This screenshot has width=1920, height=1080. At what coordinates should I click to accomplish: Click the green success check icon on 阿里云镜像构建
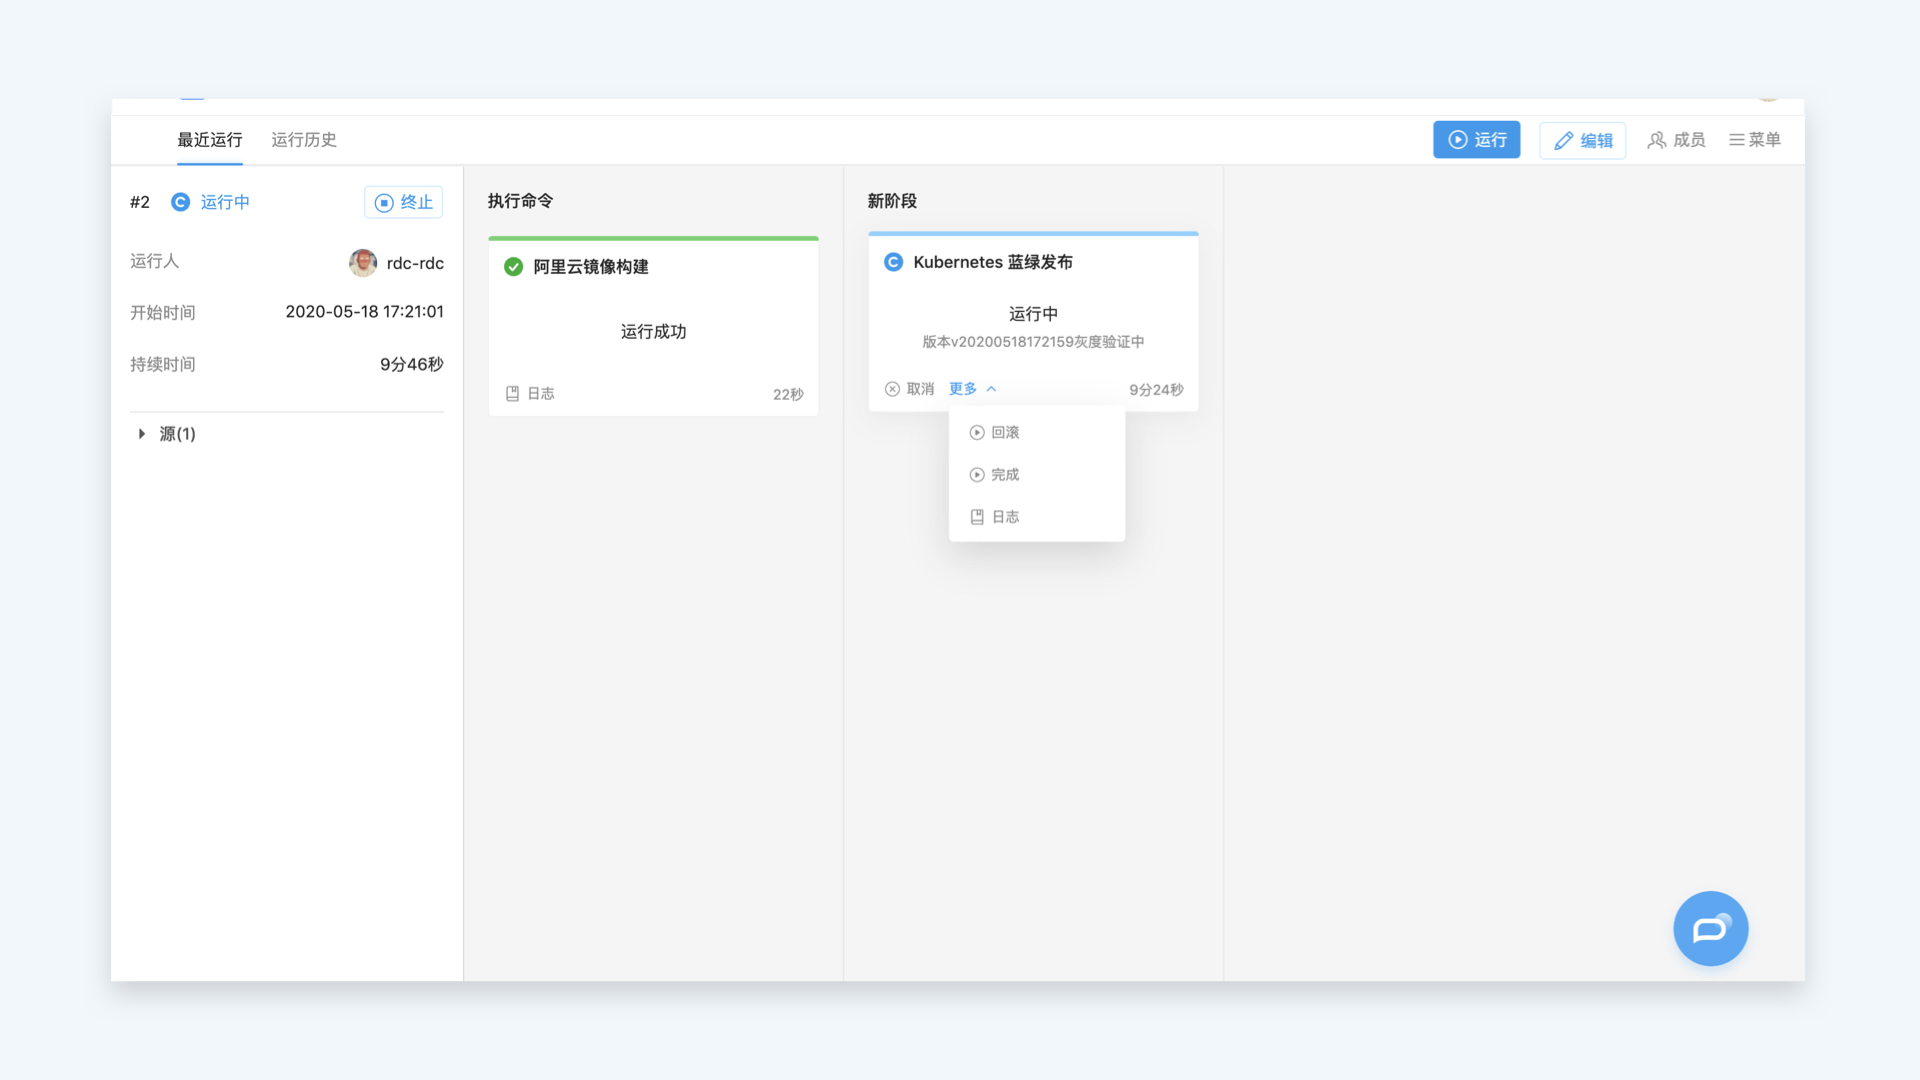[513, 267]
